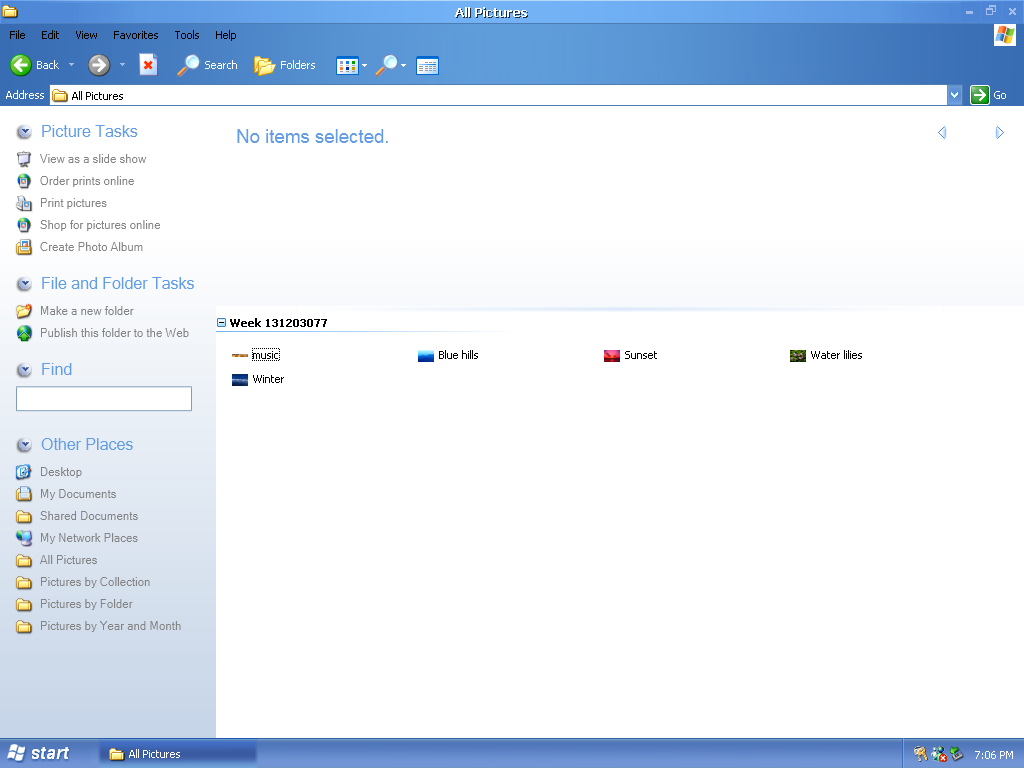Click the next picture right arrow
Image resolution: width=1024 pixels, height=768 pixels.
999,133
